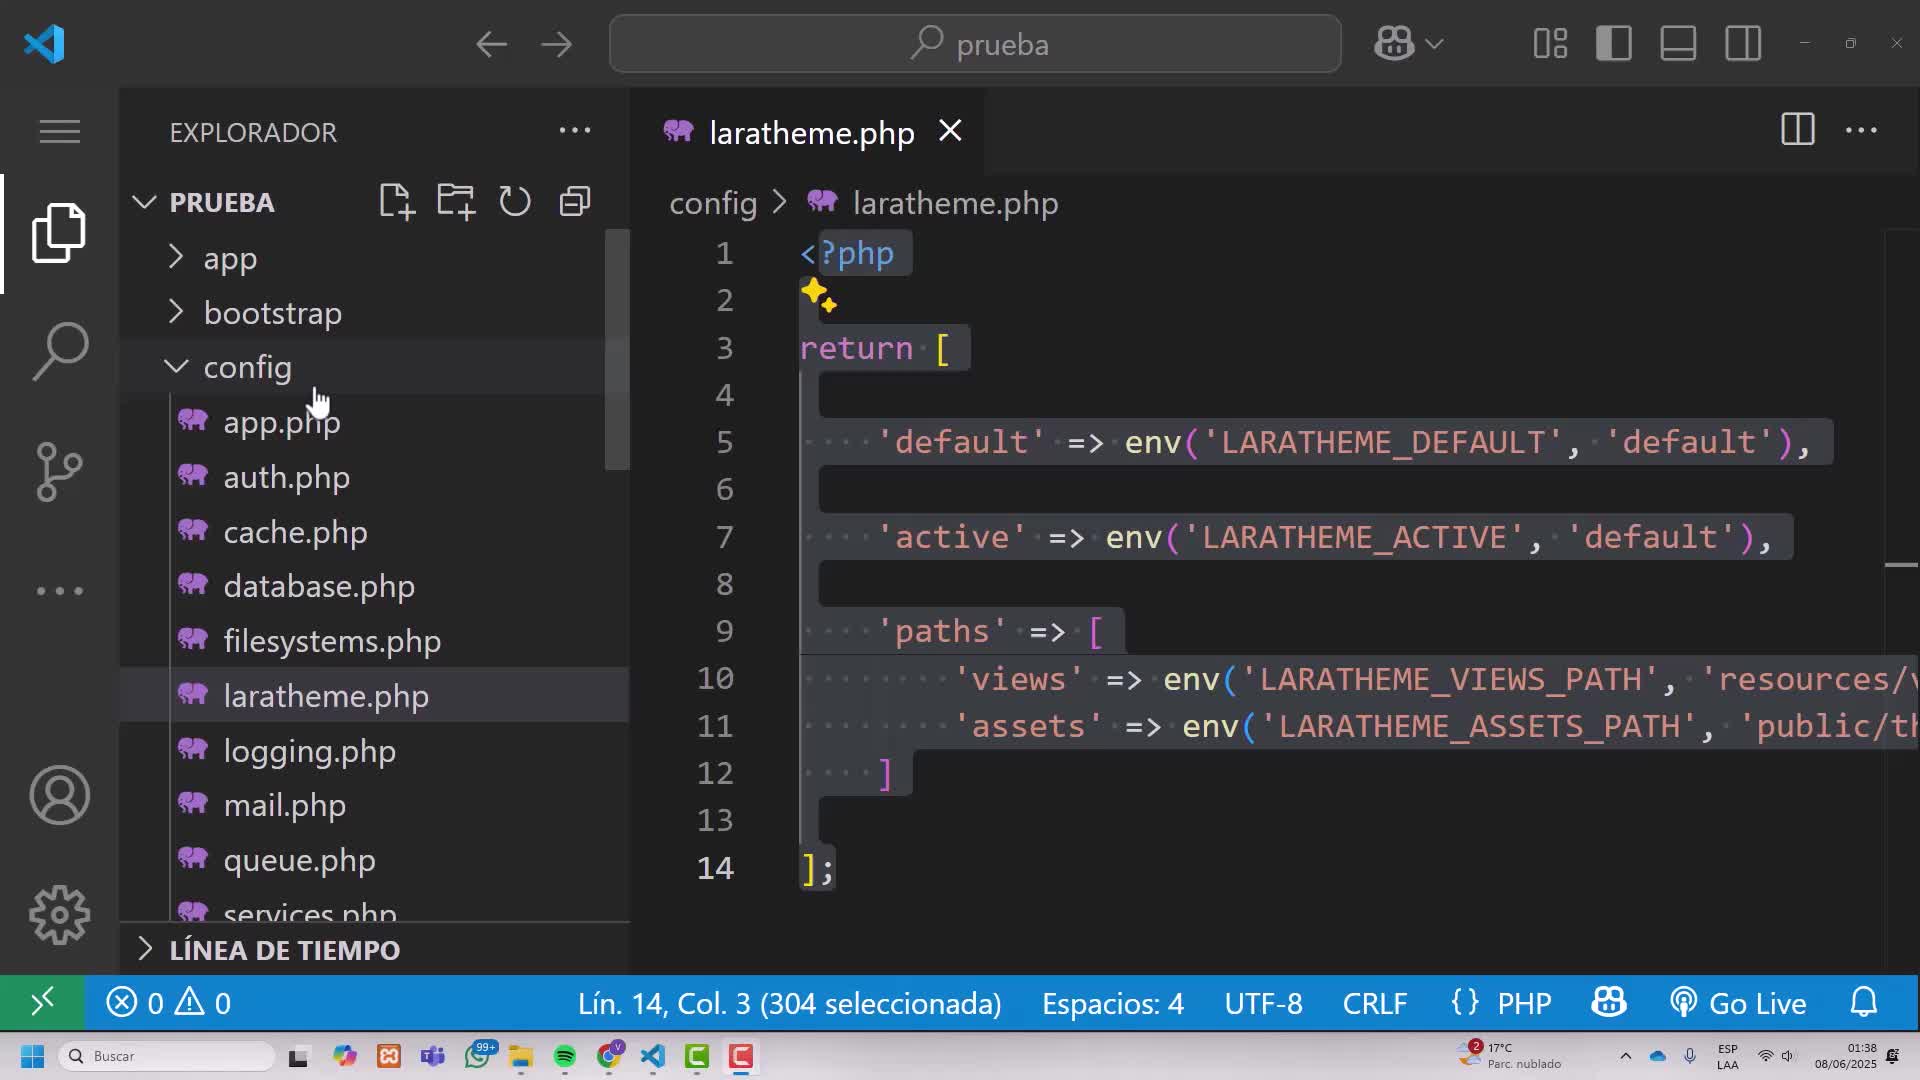Open the Manage gear icon
The image size is (1920, 1080).
[60, 915]
